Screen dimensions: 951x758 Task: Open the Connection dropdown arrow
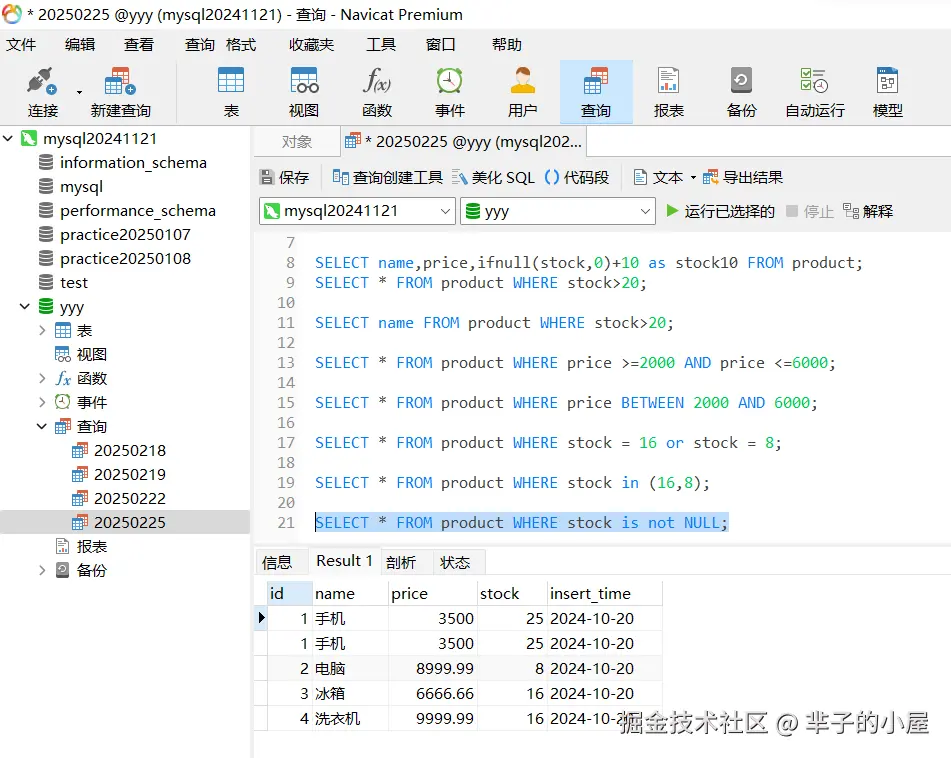point(79,92)
